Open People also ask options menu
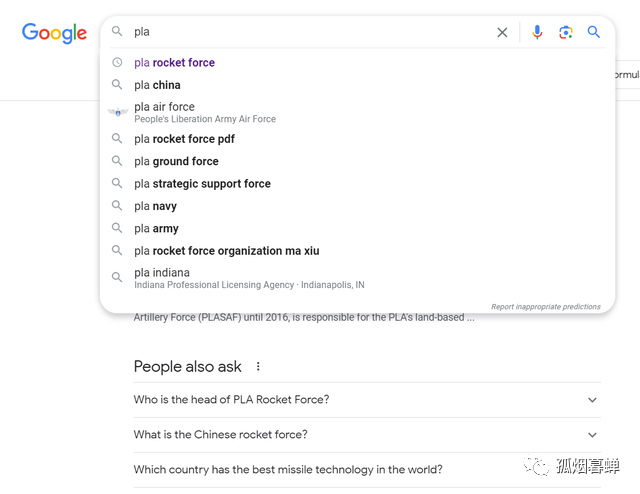 point(258,367)
